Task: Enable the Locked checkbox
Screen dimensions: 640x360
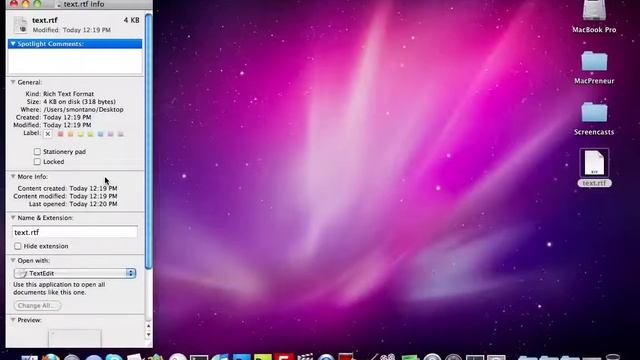Action: [x=37, y=162]
